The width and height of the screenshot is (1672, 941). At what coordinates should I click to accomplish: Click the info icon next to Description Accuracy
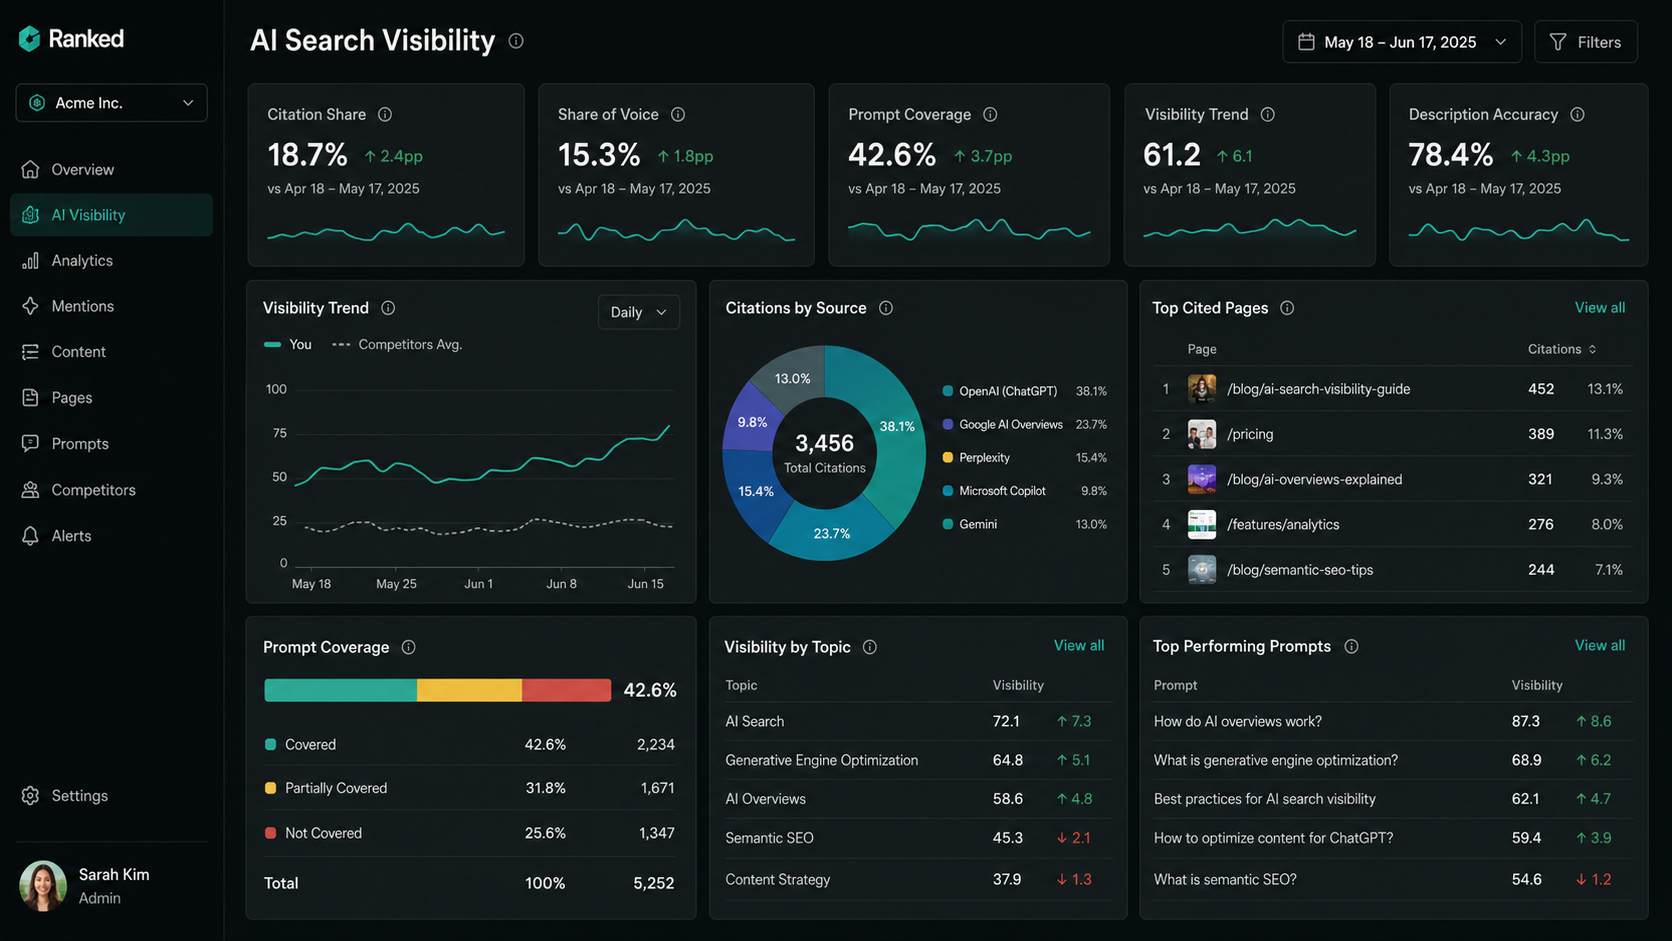[x=1577, y=115]
